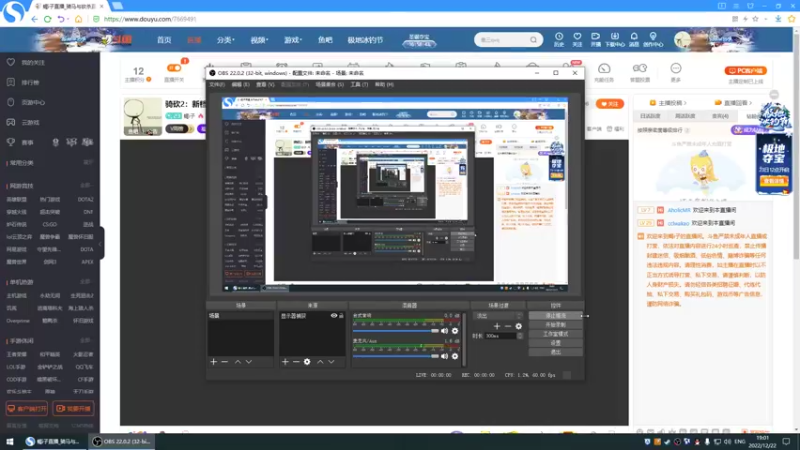Open the Yuba link in Douyu navbar
This screenshot has height=450, width=800.
click(325, 40)
